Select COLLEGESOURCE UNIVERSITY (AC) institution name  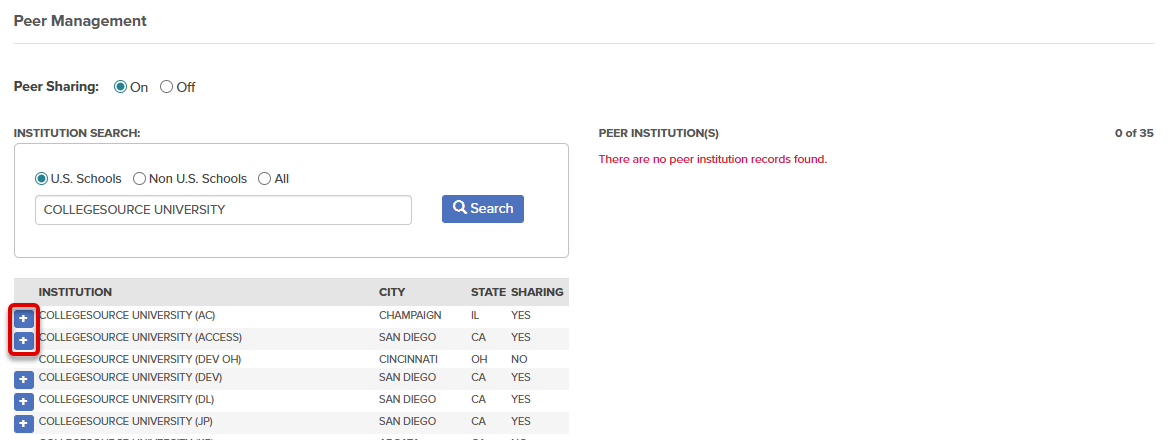pyautogui.click(x=127, y=315)
